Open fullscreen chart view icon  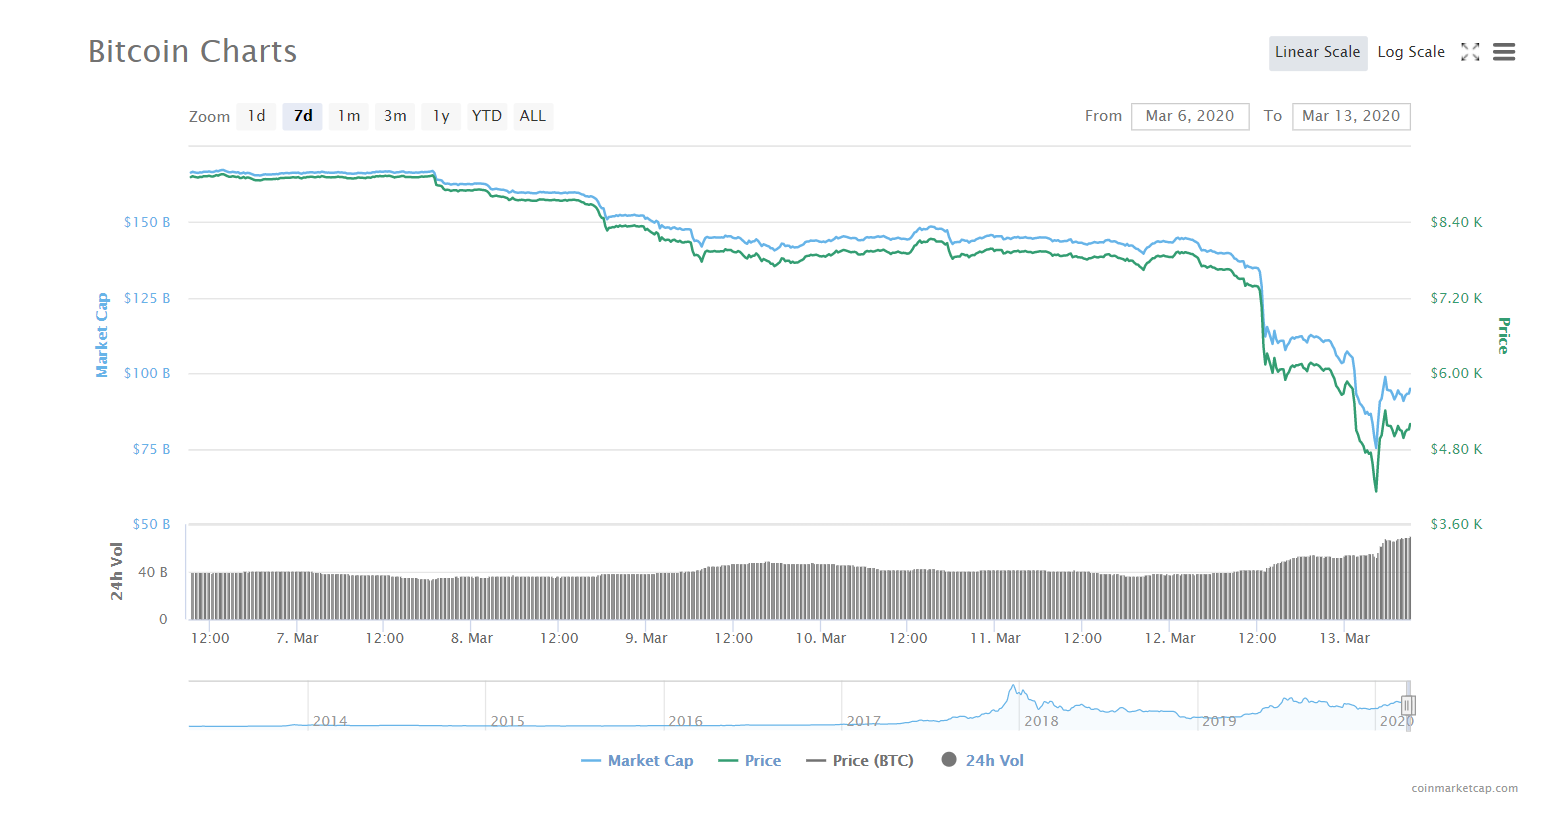1470,52
